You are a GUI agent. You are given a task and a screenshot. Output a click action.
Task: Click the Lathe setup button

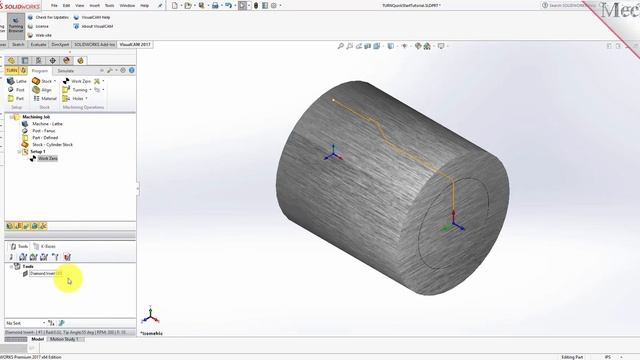(17, 81)
